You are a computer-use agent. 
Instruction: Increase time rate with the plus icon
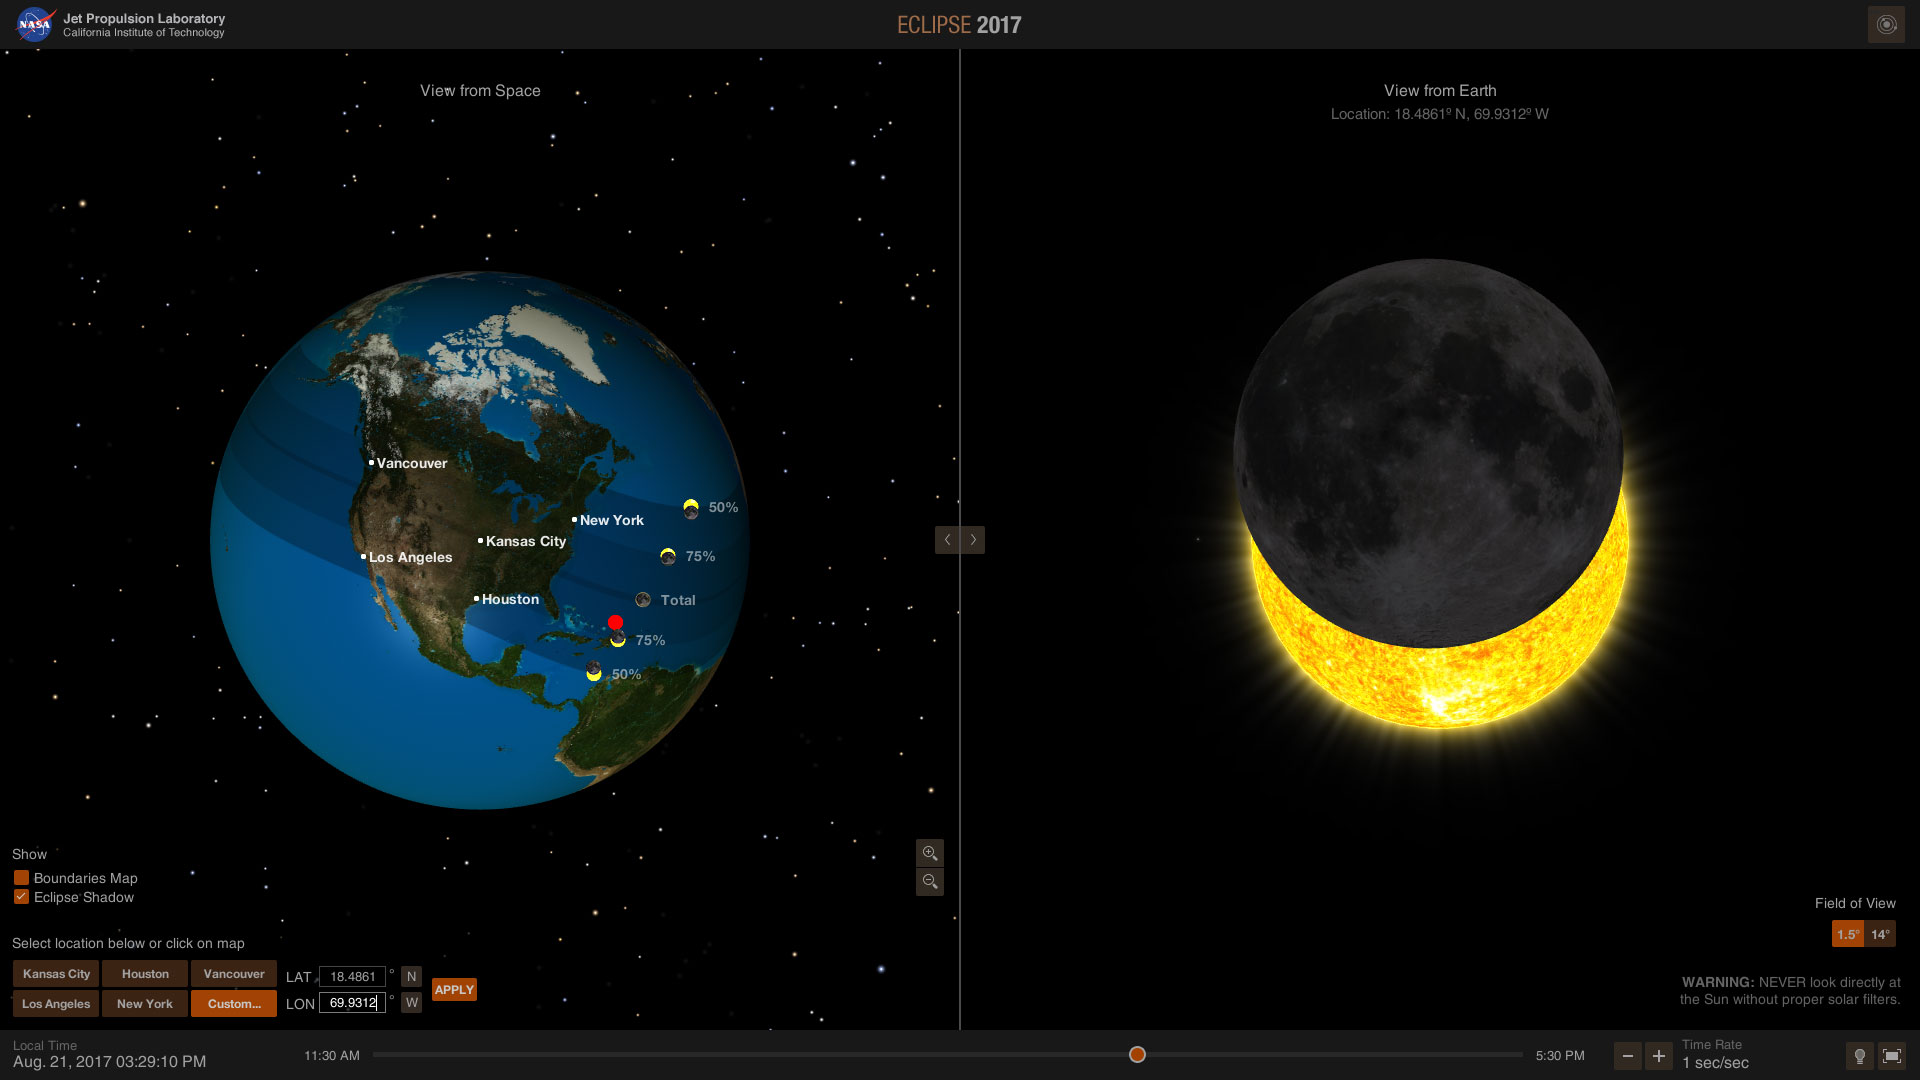1658,1055
